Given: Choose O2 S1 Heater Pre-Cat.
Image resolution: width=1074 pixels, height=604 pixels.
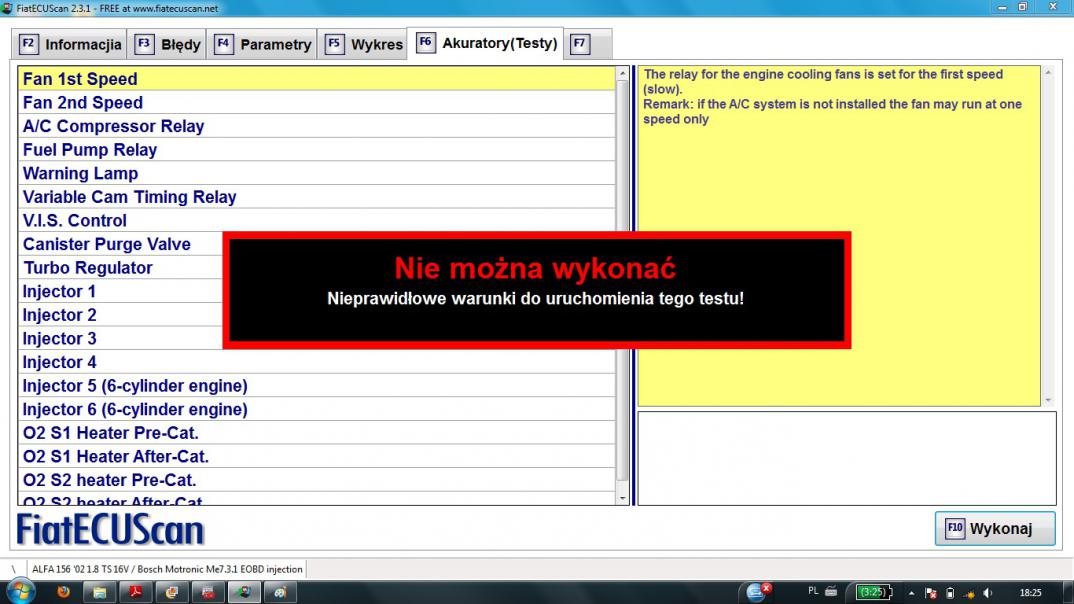Looking at the screenshot, I should pyautogui.click(x=316, y=433).
